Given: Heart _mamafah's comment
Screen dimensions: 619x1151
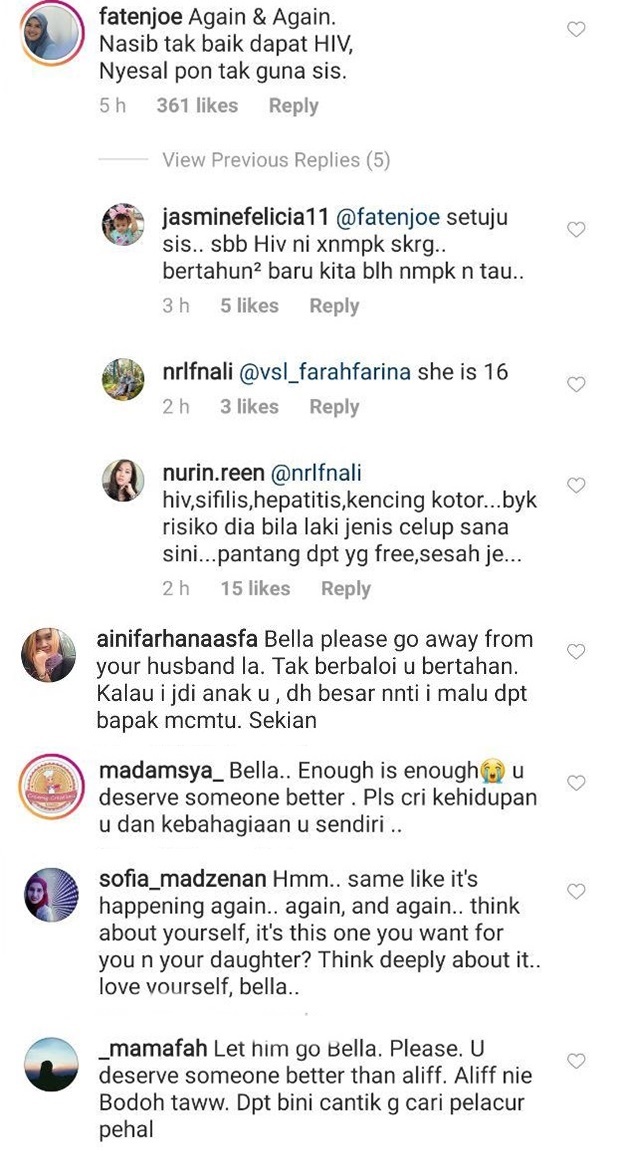Looking at the screenshot, I should pos(576,1061).
